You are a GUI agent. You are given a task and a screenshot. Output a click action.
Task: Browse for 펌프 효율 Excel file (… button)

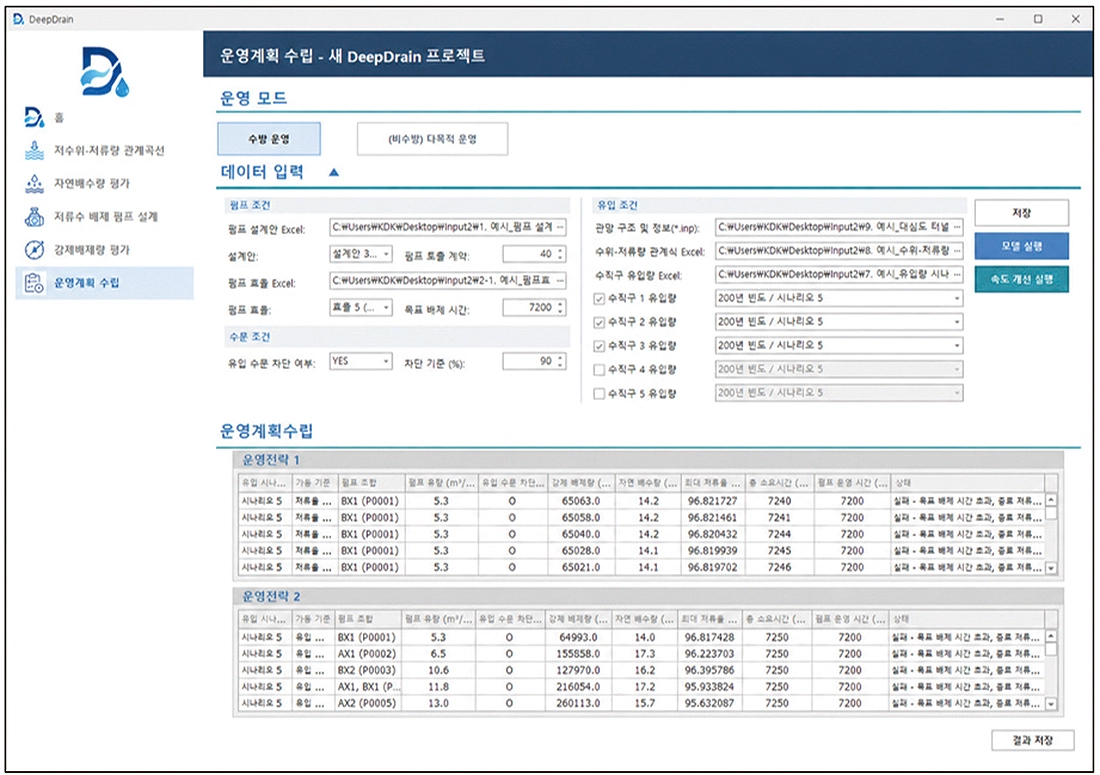click(x=560, y=281)
